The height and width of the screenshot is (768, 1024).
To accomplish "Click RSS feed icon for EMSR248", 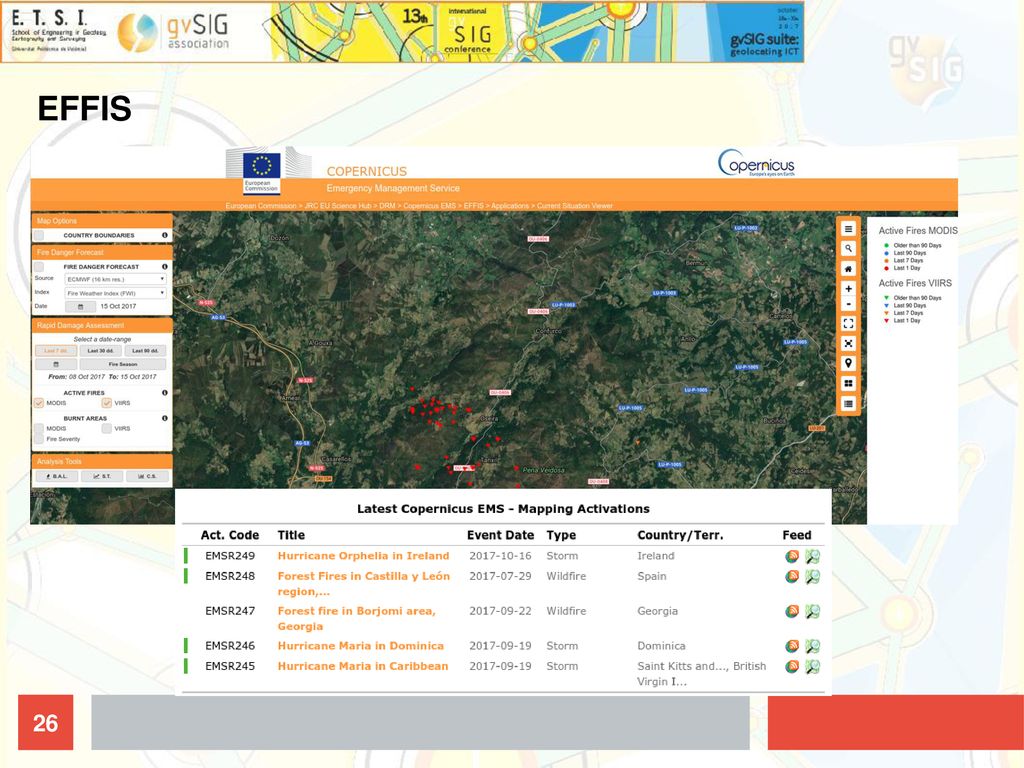I will pyautogui.click(x=792, y=577).
